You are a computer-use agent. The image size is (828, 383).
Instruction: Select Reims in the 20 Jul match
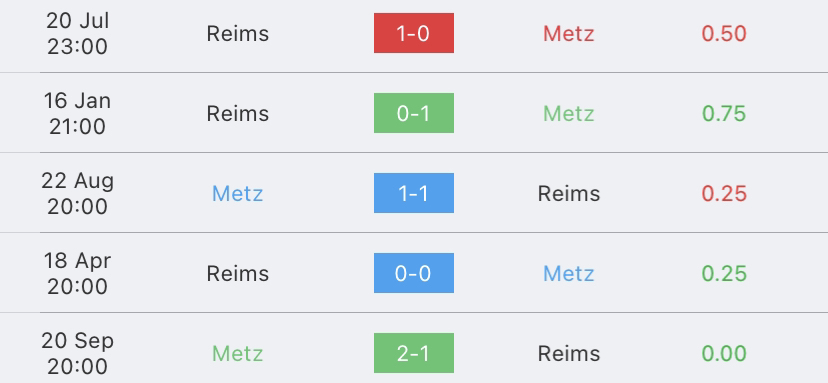[238, 33]
